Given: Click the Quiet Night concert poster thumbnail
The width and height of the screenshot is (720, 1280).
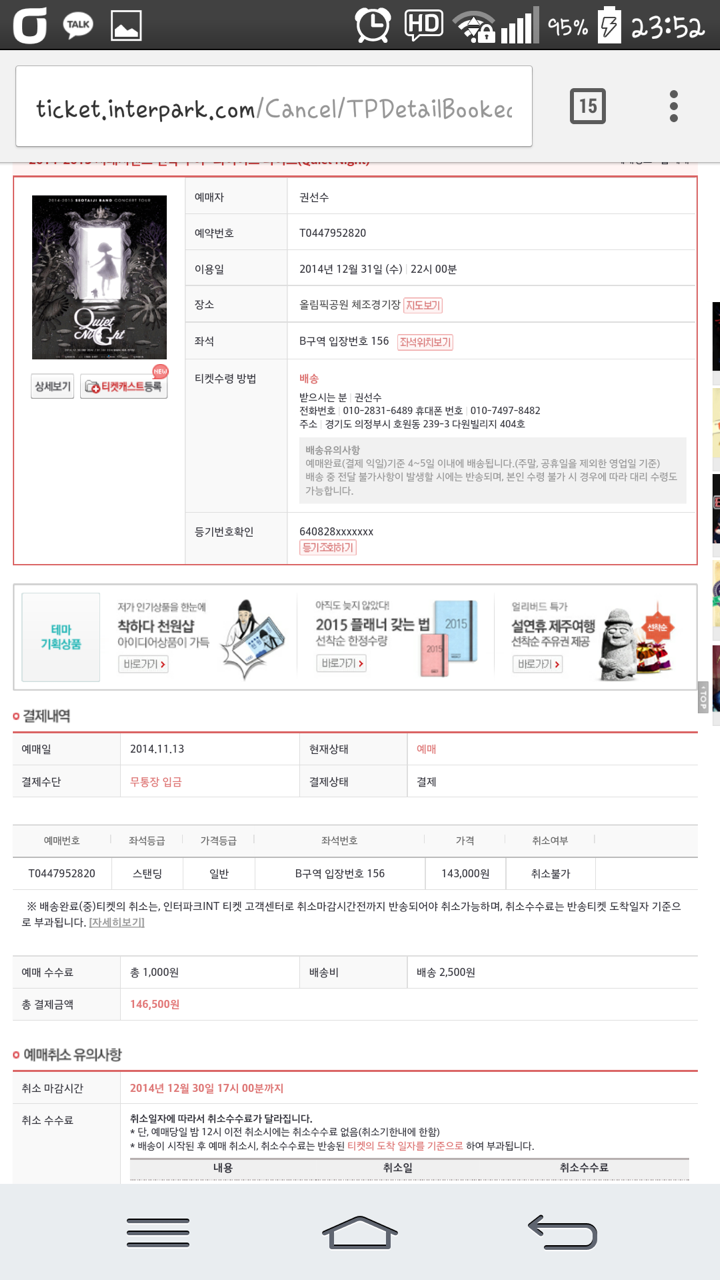Looking at the screenshot, I should (85, 277).
